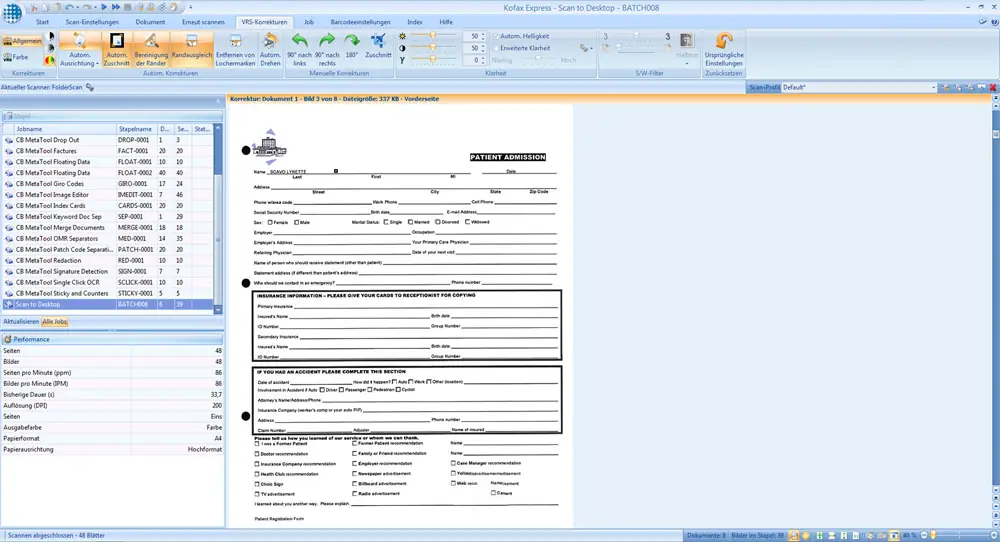Image resolution: width=1000 pixels, height=542 pixels.
Task: Open Halfton dropdown arrow
Action: pyautogui.click(x=686, y=64)
